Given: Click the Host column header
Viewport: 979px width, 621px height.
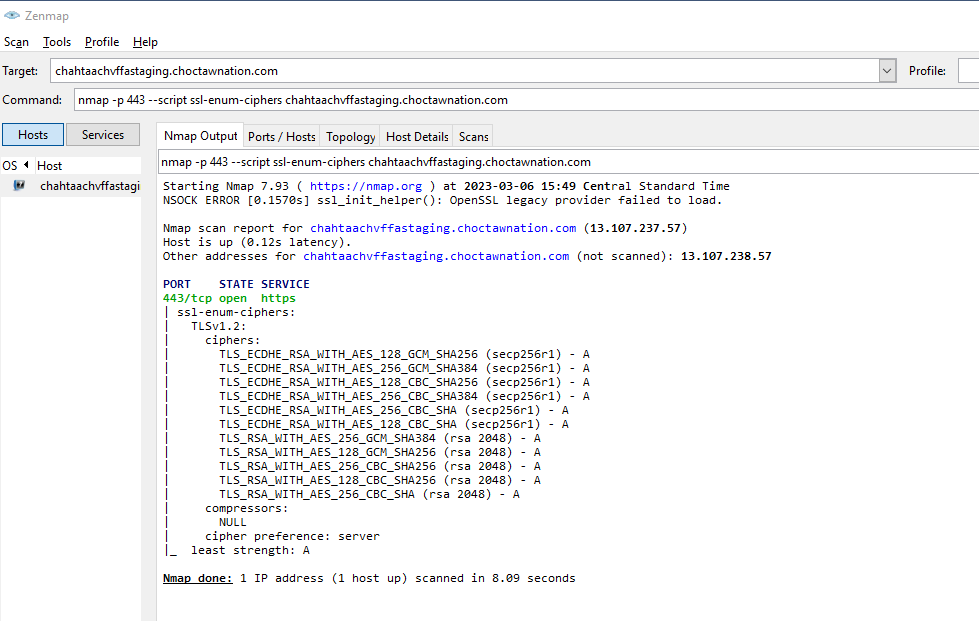Looking at the screenshot, I should [87, 165].
